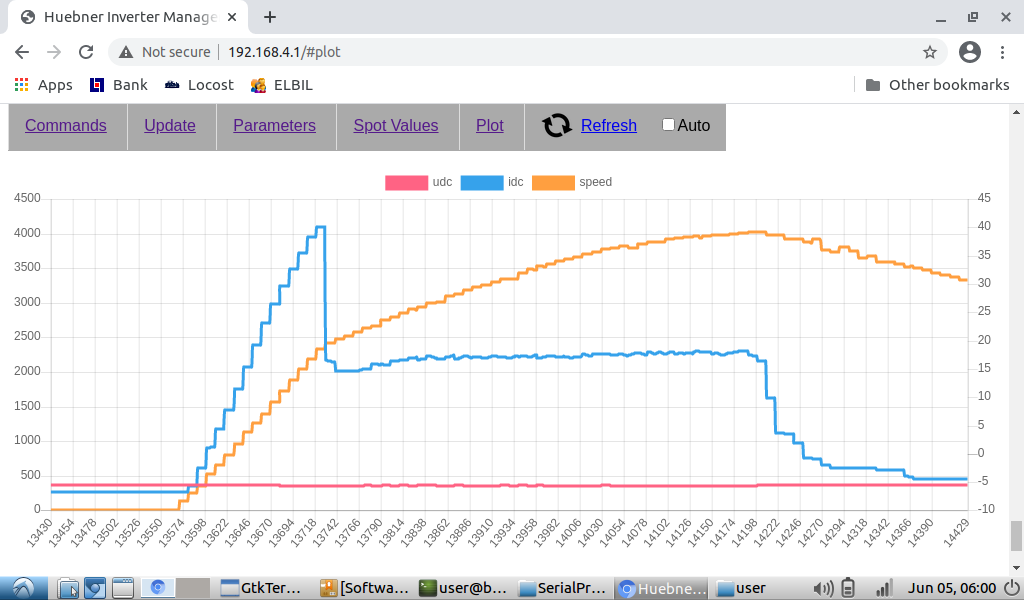The height and width of the screenshot is (600, 1024).
Task: Open the Chrome three-dot menu
Action: click(1003, 52)
